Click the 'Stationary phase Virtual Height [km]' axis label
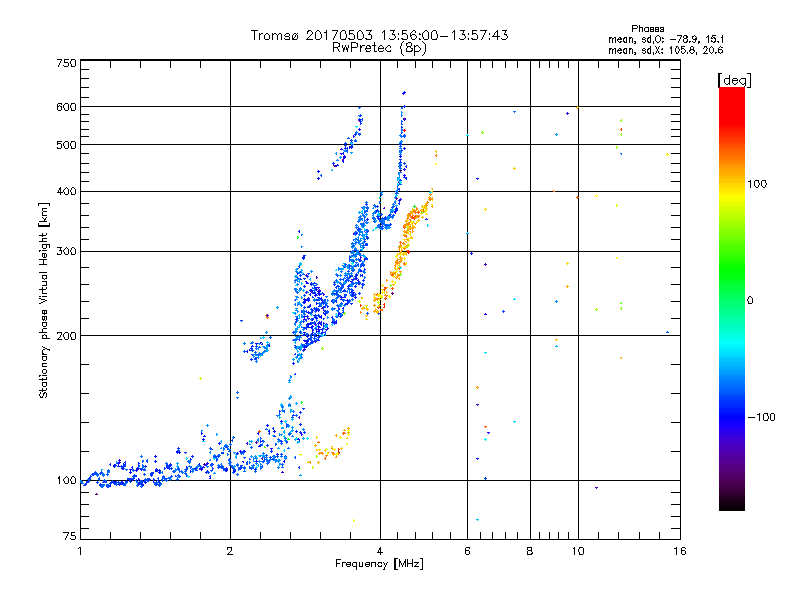Image resolution: width=800 pixels, height=600 pixels. coord(43,300)
